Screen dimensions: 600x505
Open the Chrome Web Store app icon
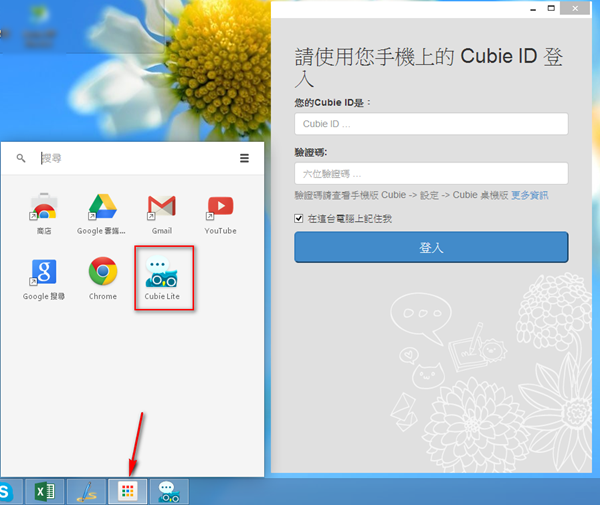tap(44, 206)
